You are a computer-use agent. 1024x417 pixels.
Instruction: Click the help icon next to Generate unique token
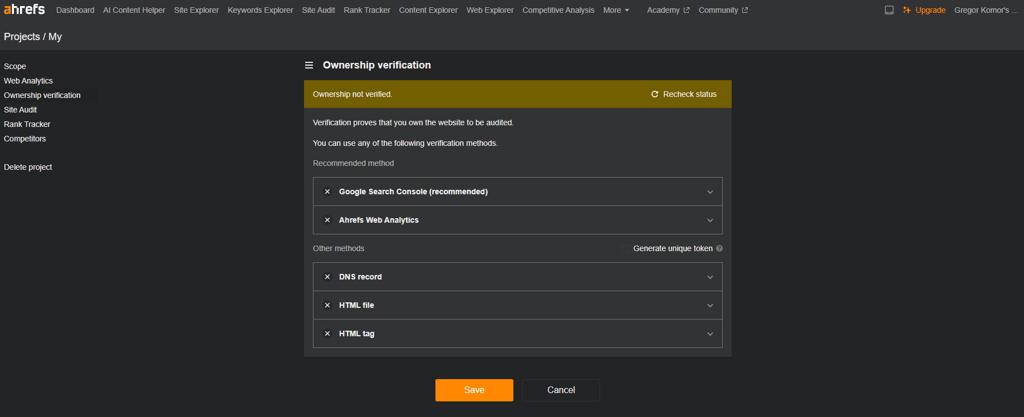click(719, 249)
